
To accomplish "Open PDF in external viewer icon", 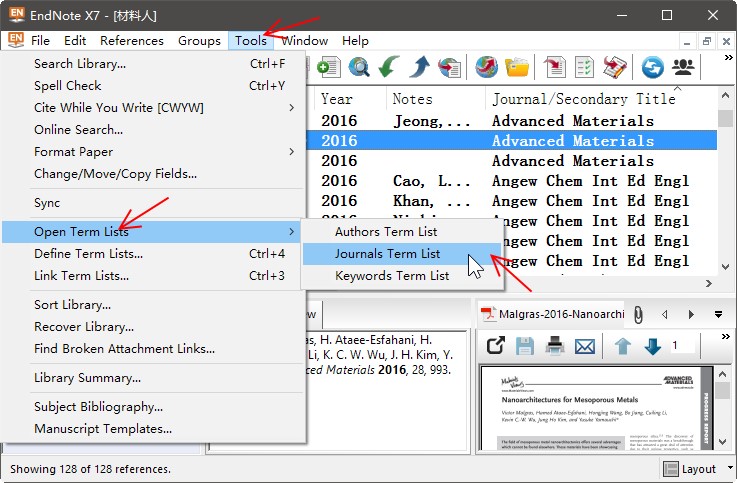I will (x=495, y=346).
